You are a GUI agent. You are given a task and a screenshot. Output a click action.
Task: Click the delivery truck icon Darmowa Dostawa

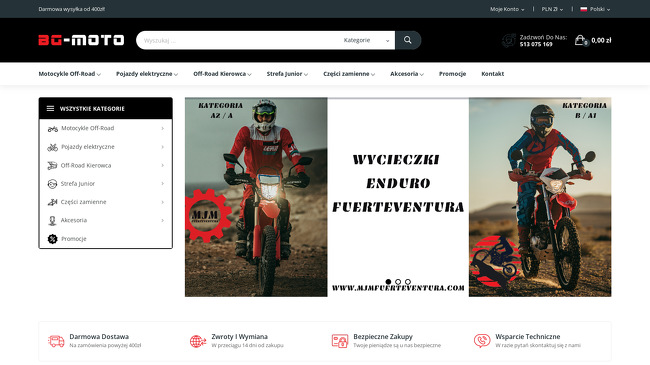coord(56,341)
